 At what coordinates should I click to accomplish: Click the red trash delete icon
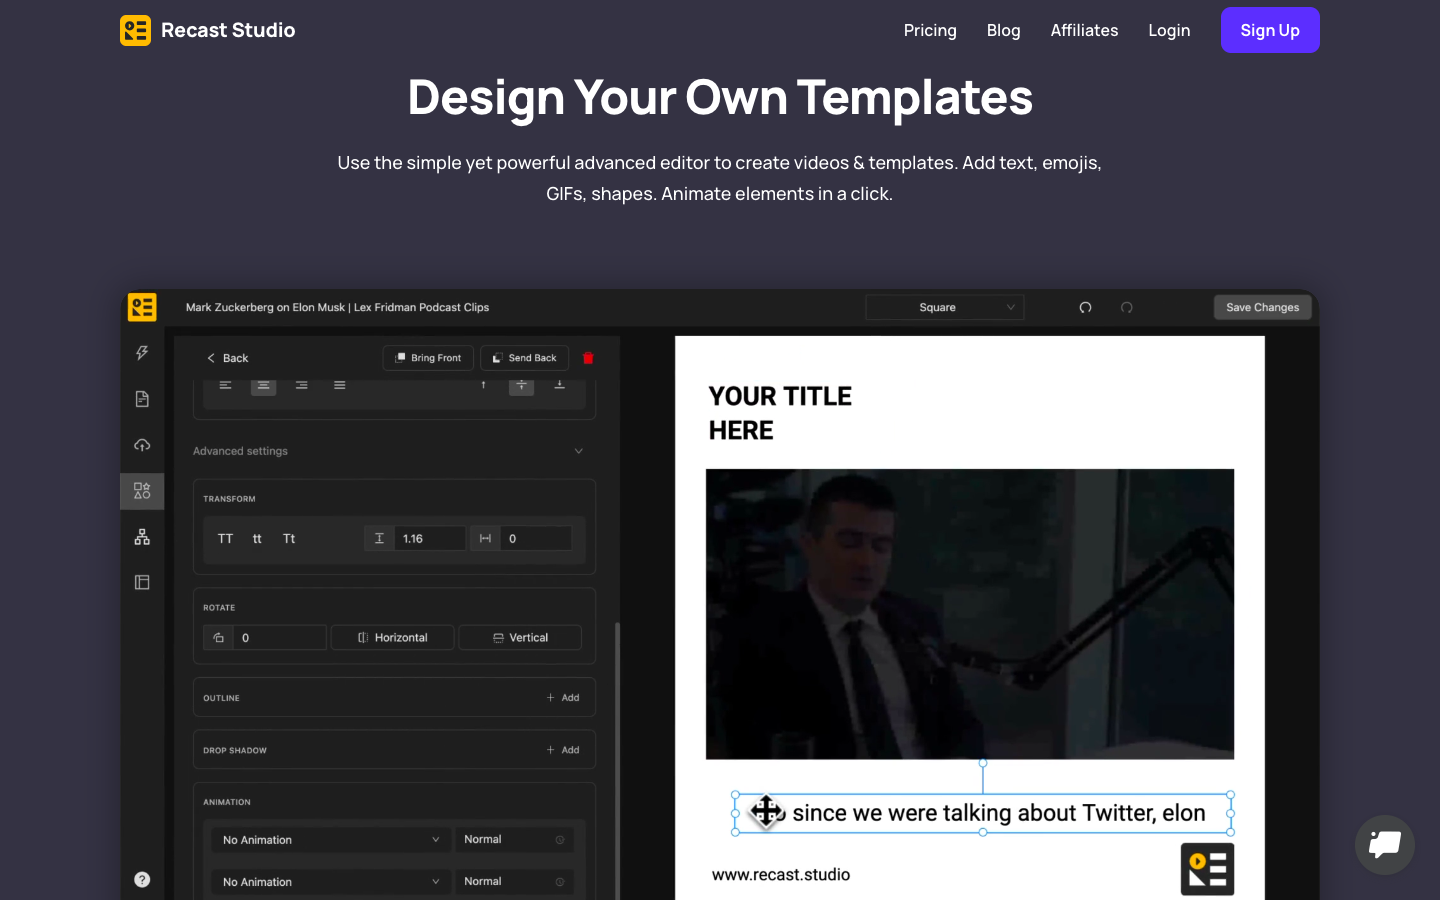tap(588, 358)
